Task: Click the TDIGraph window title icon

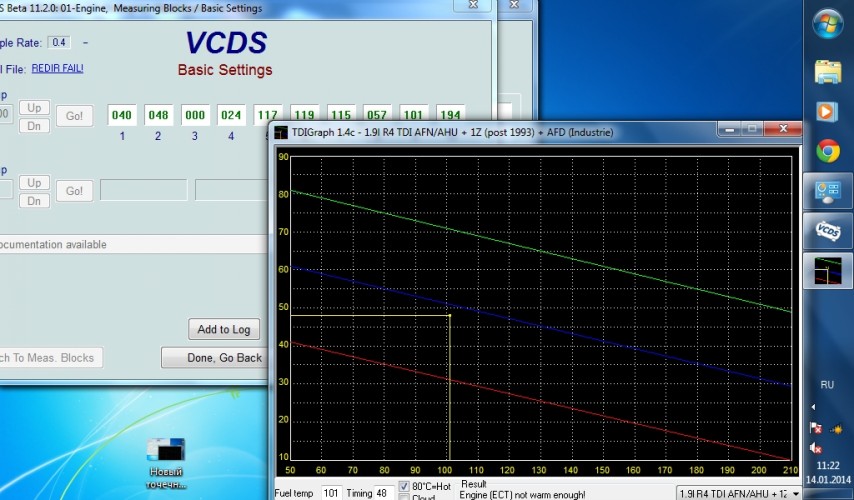Action: point(280,132)
